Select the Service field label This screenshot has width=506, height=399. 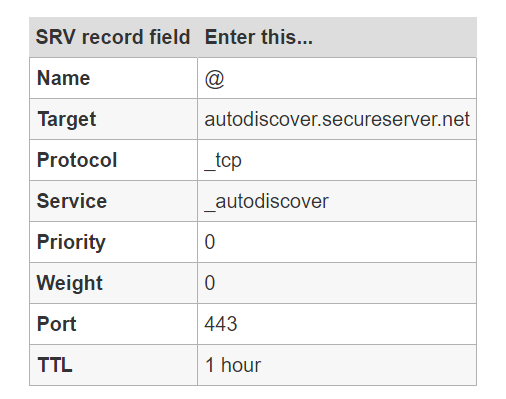click(x=72, y=201)
